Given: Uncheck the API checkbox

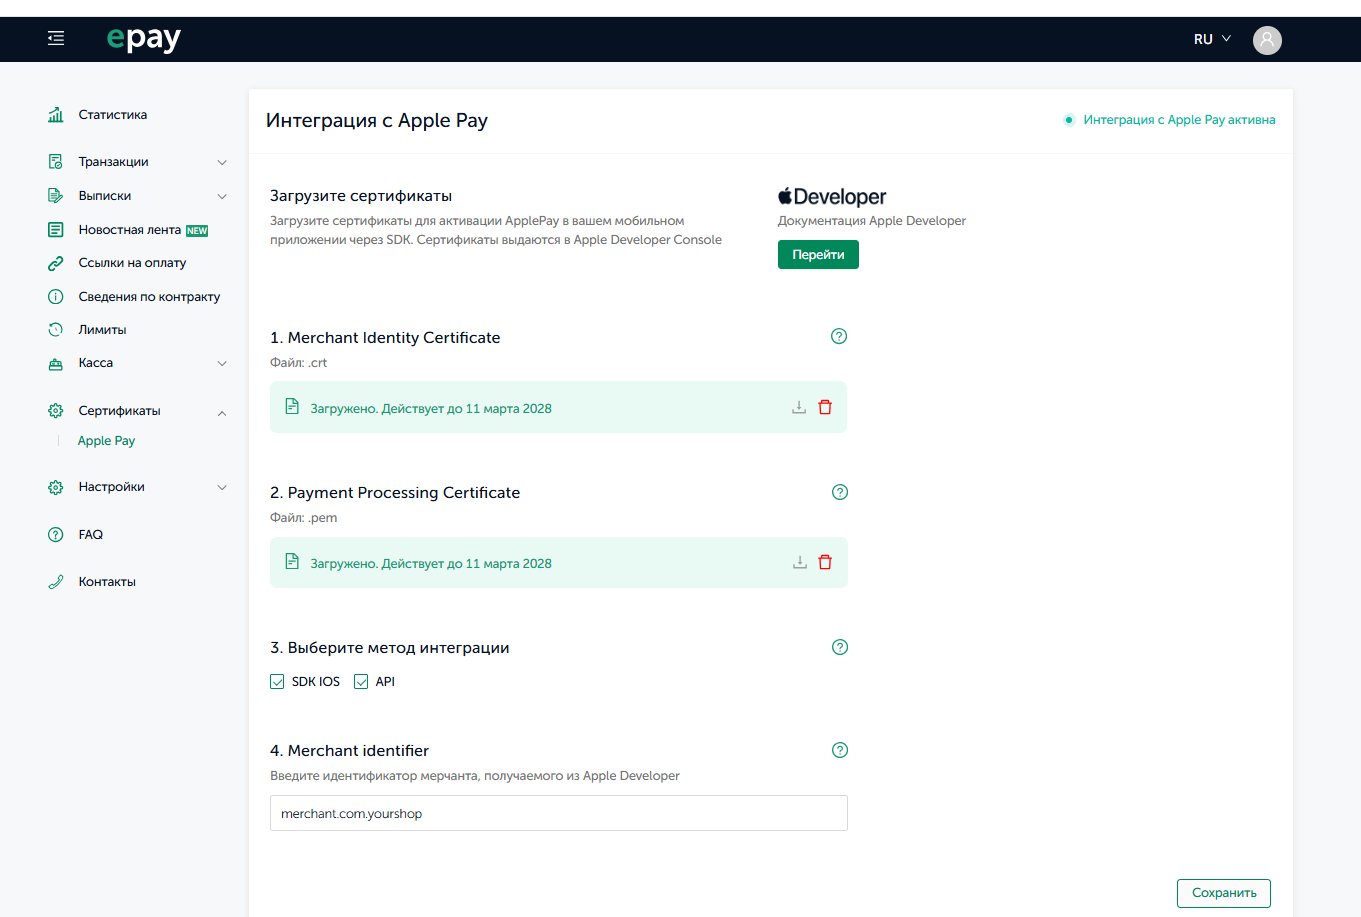Looking at the screenshot, I should point(361,682).
